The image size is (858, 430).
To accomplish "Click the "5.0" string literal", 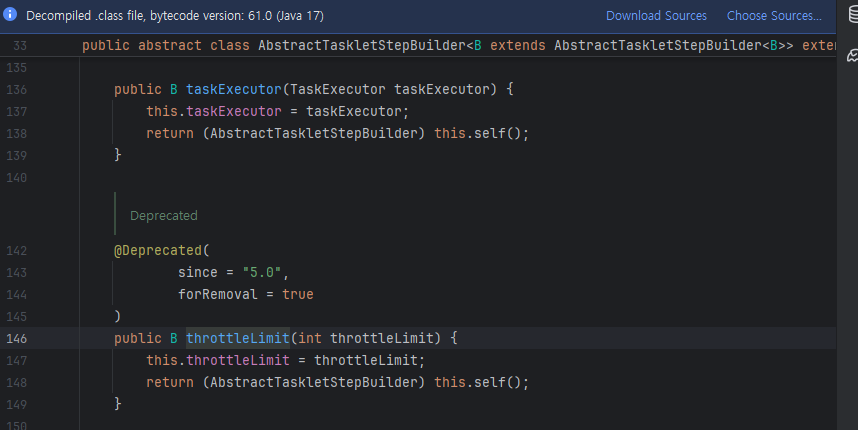I will pyautogui.click(x=262, y=272).
